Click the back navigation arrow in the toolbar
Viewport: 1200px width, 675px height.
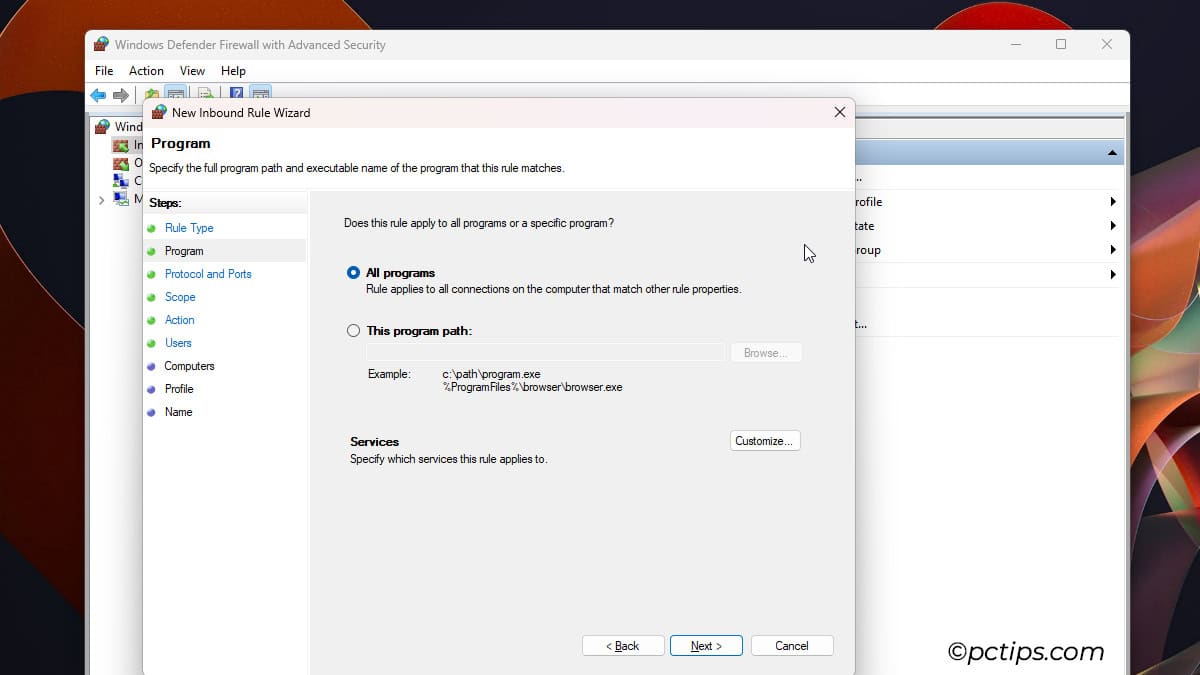(x=97, y=94)
